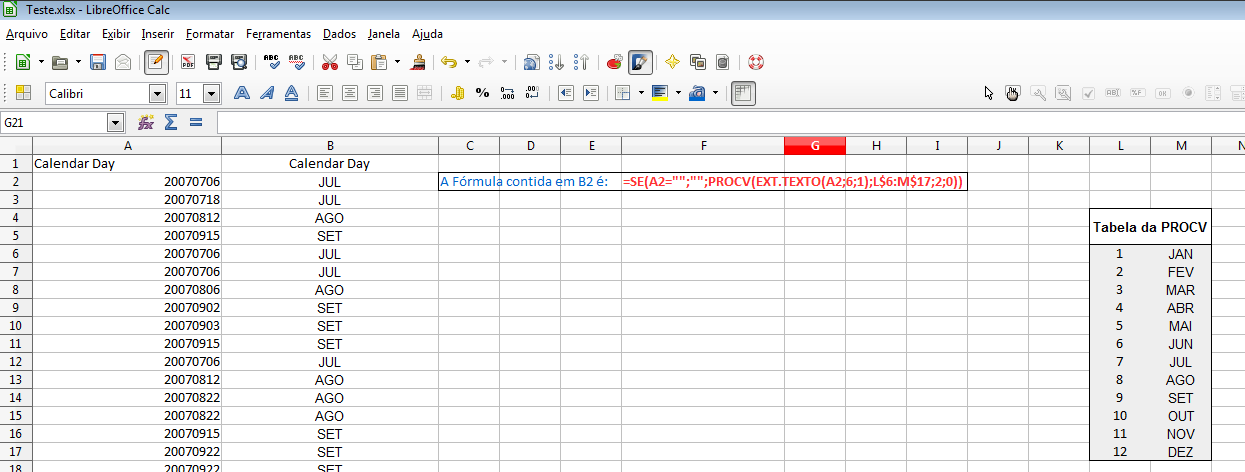Create a new spreadsheet document
1245x472 pixels.
22,62
